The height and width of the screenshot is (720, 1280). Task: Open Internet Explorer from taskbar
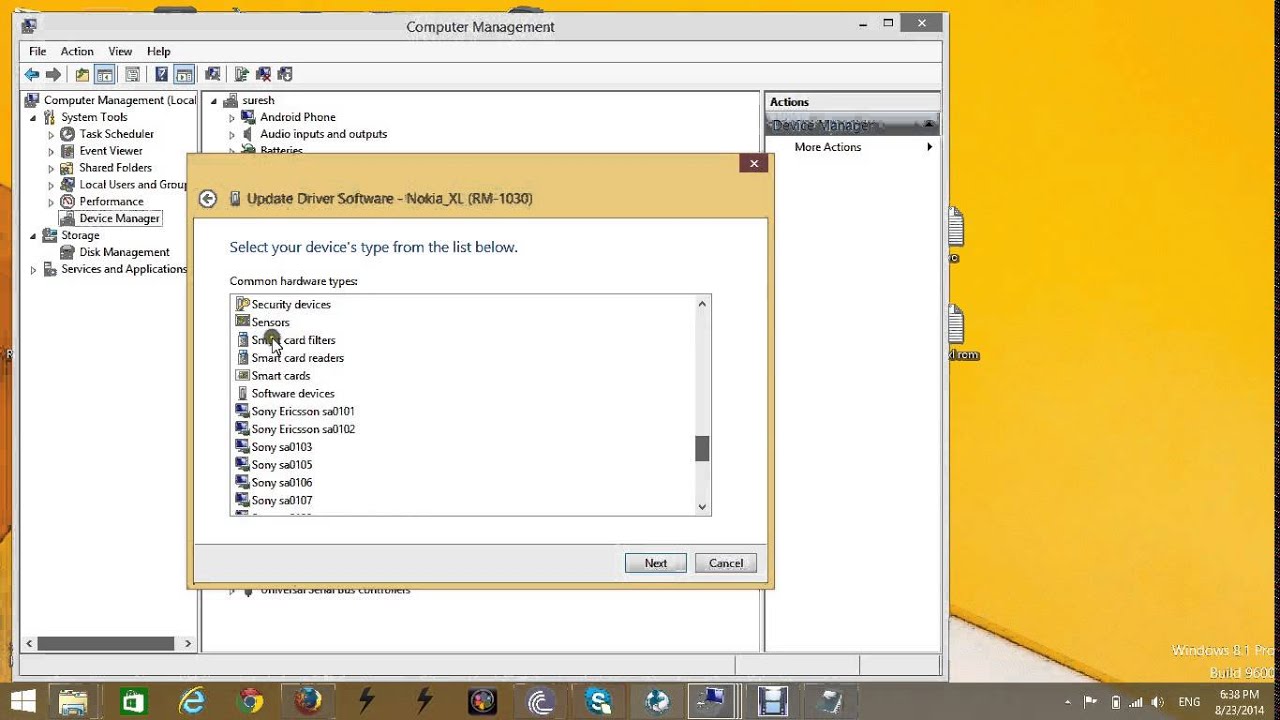[192, 701]
